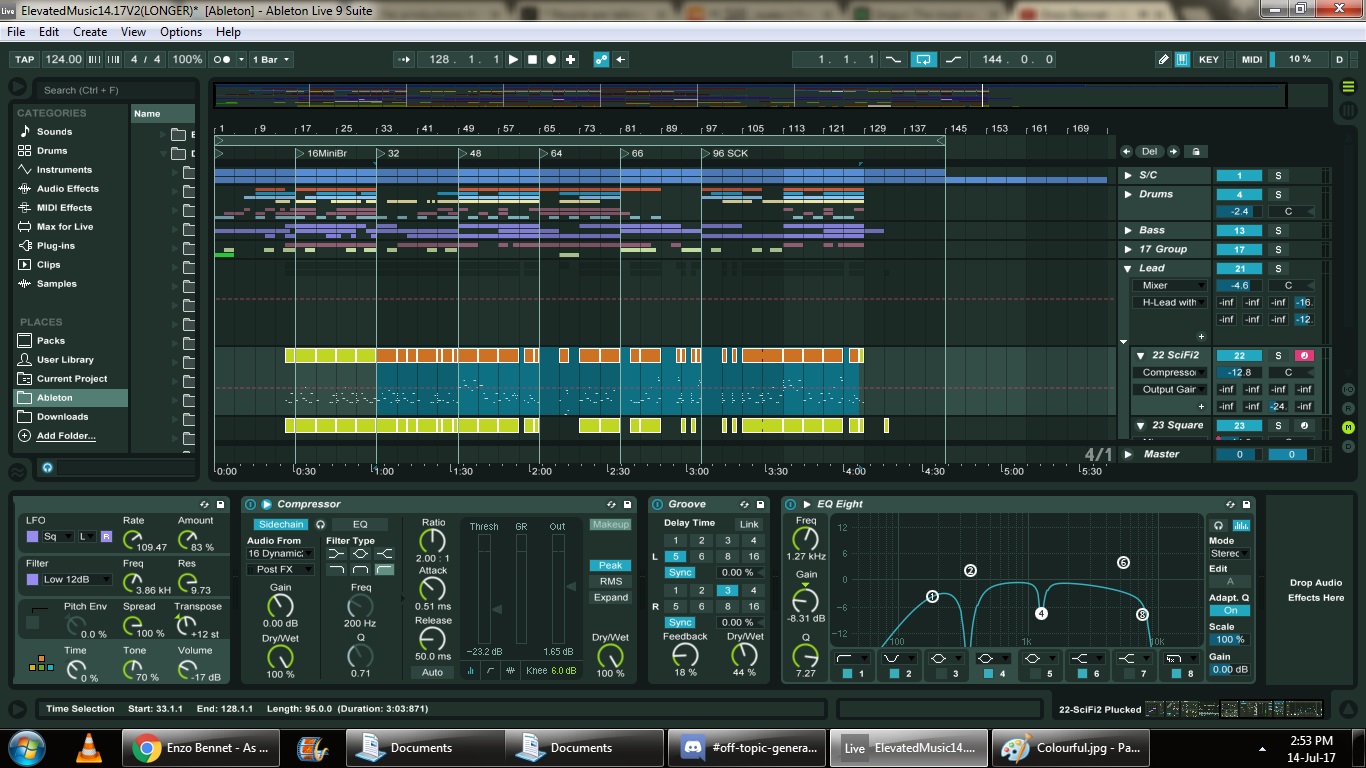
Task: Select Audio Effects category in browser
Action: [x=68, y=189]
